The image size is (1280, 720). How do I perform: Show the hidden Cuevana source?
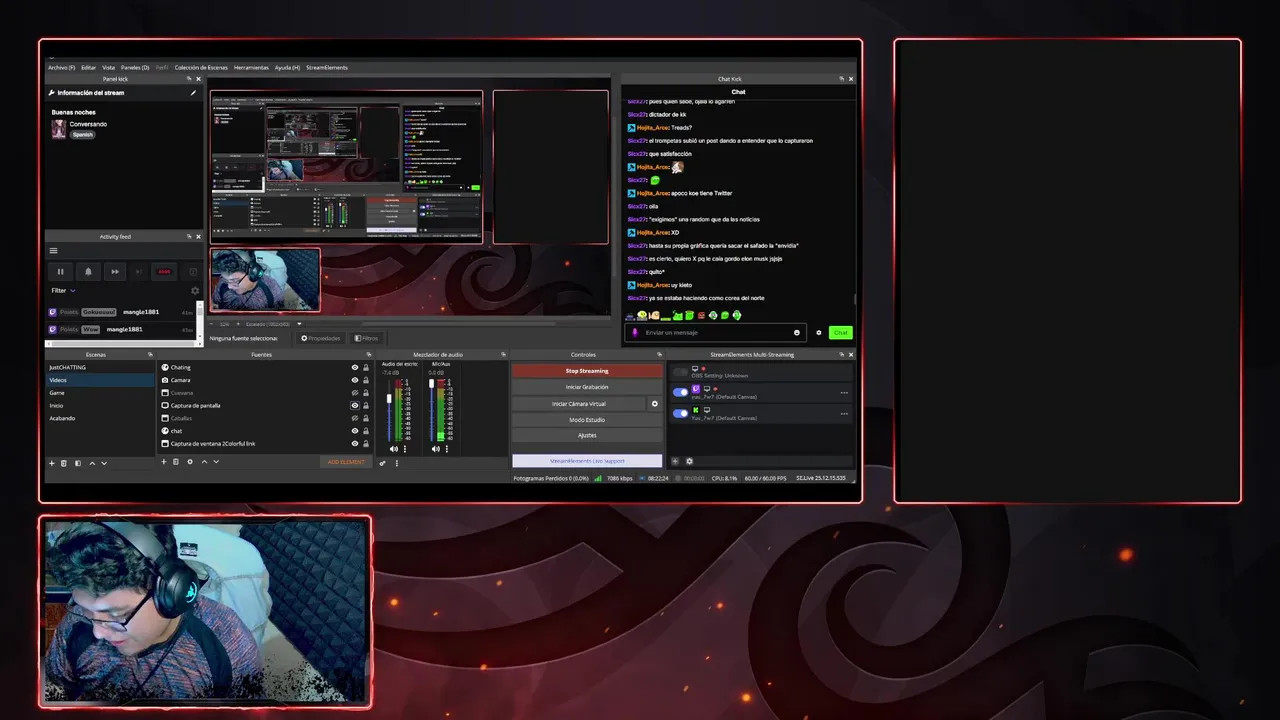click(x=355, y=393)
